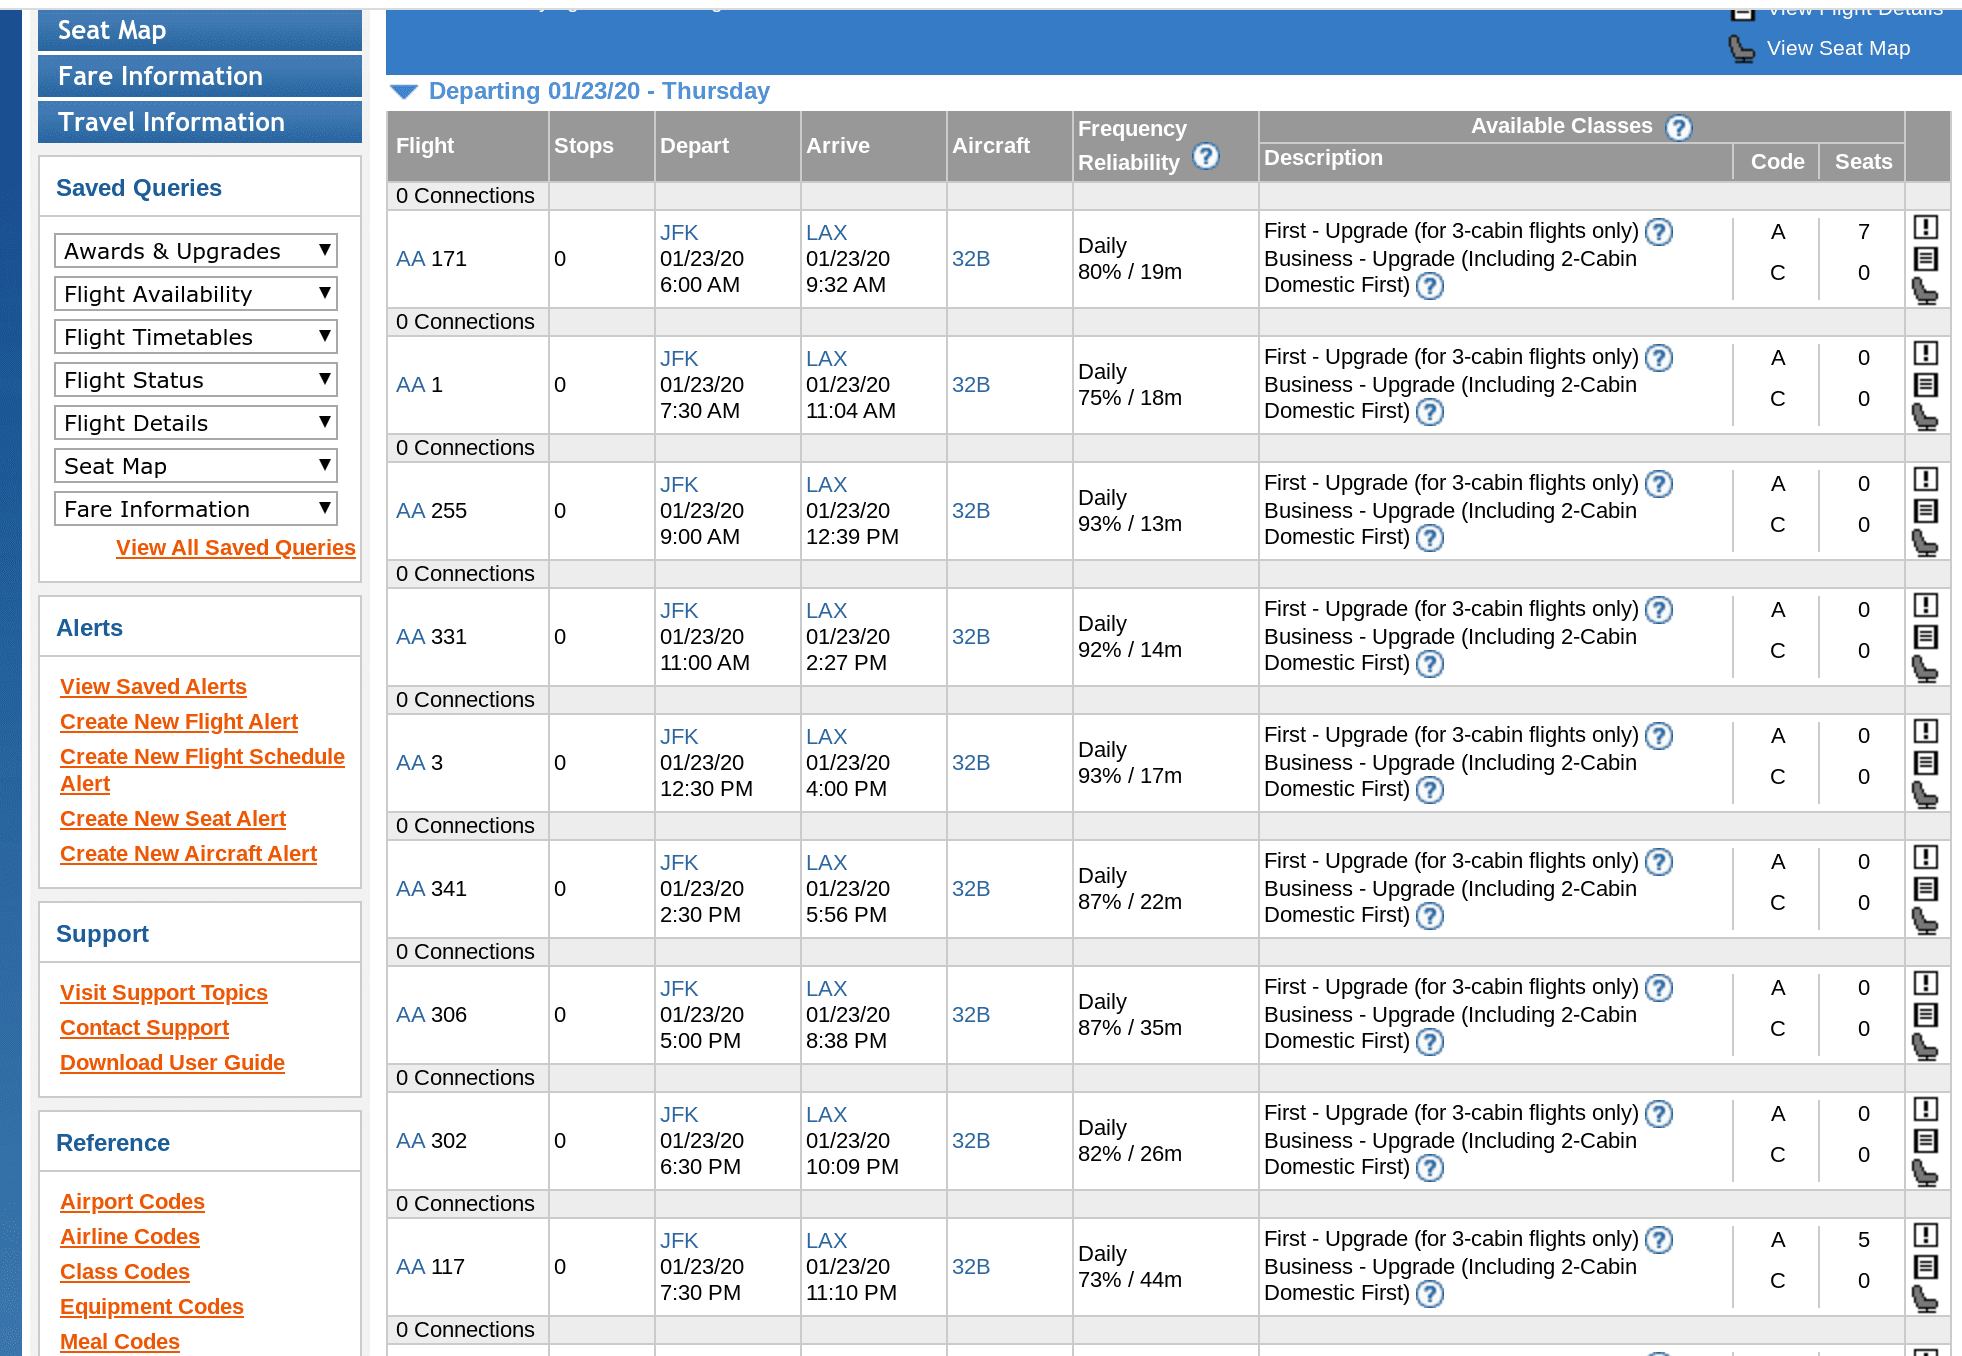Open the Flight Status saved query dropdown
Screen dimensions: 1962x1356
point(196,380)
